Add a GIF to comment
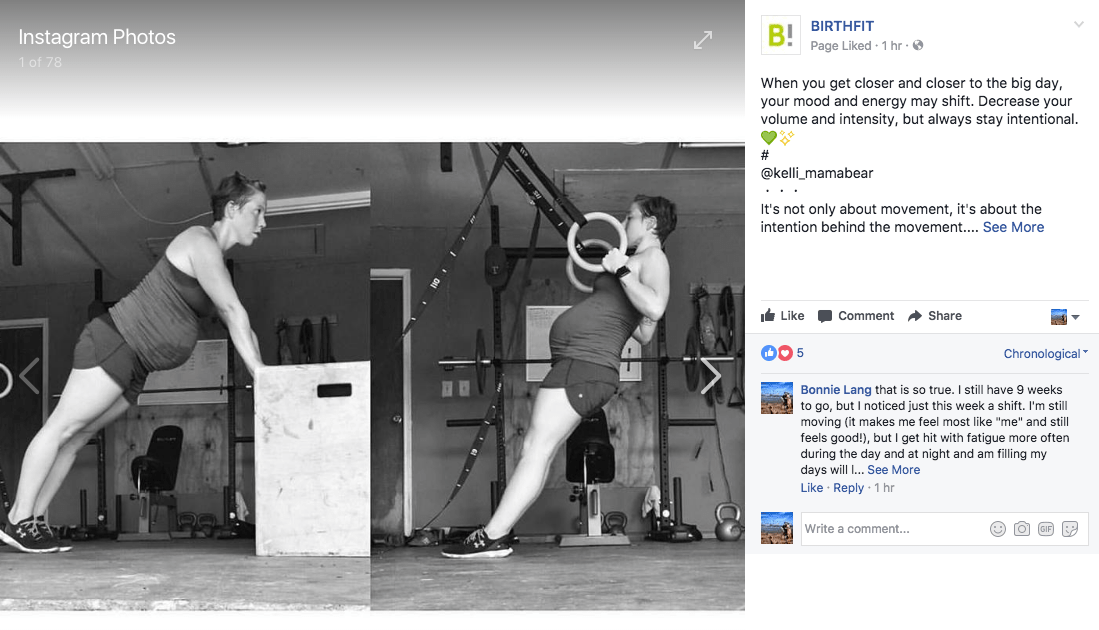This screenshot has height=630, width=1099. click(x=1046, y=529)
